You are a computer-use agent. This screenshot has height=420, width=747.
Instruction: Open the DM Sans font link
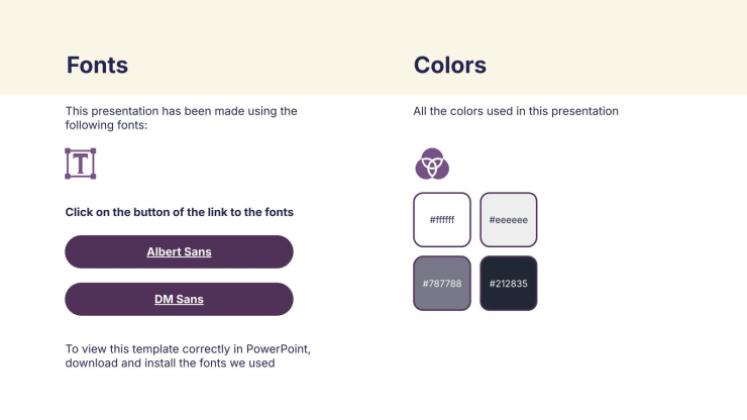click(179, 299)
